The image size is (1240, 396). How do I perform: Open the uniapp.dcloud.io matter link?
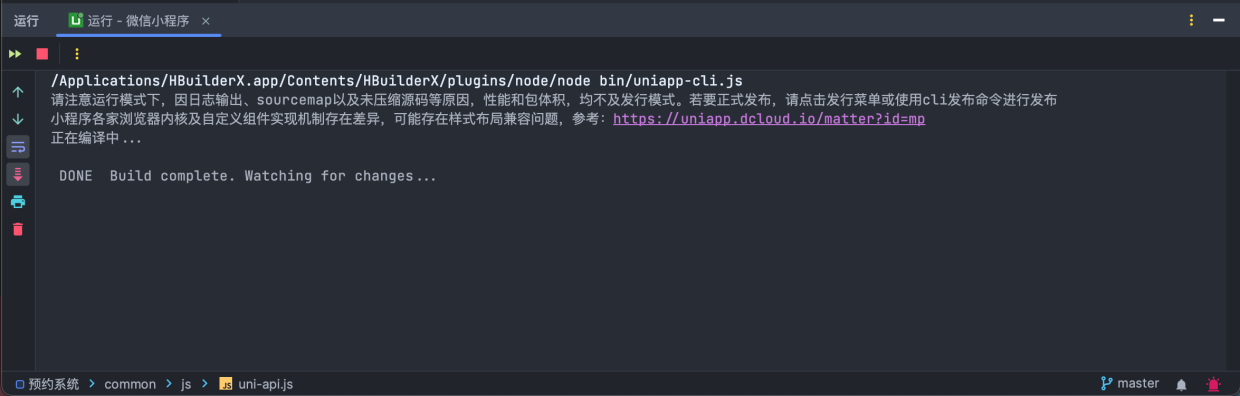(x=769, y=119)
